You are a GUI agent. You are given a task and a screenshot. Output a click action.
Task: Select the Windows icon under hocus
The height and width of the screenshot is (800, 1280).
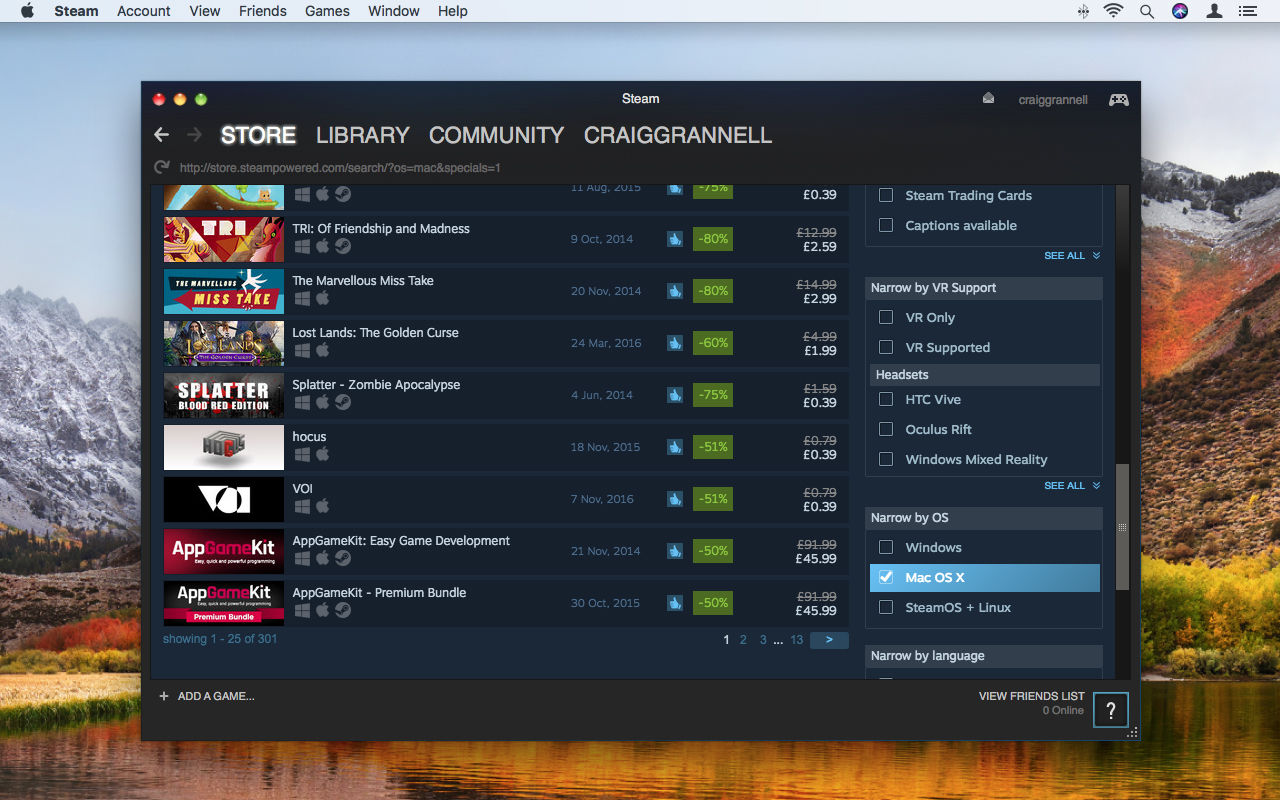pos(302,455)
